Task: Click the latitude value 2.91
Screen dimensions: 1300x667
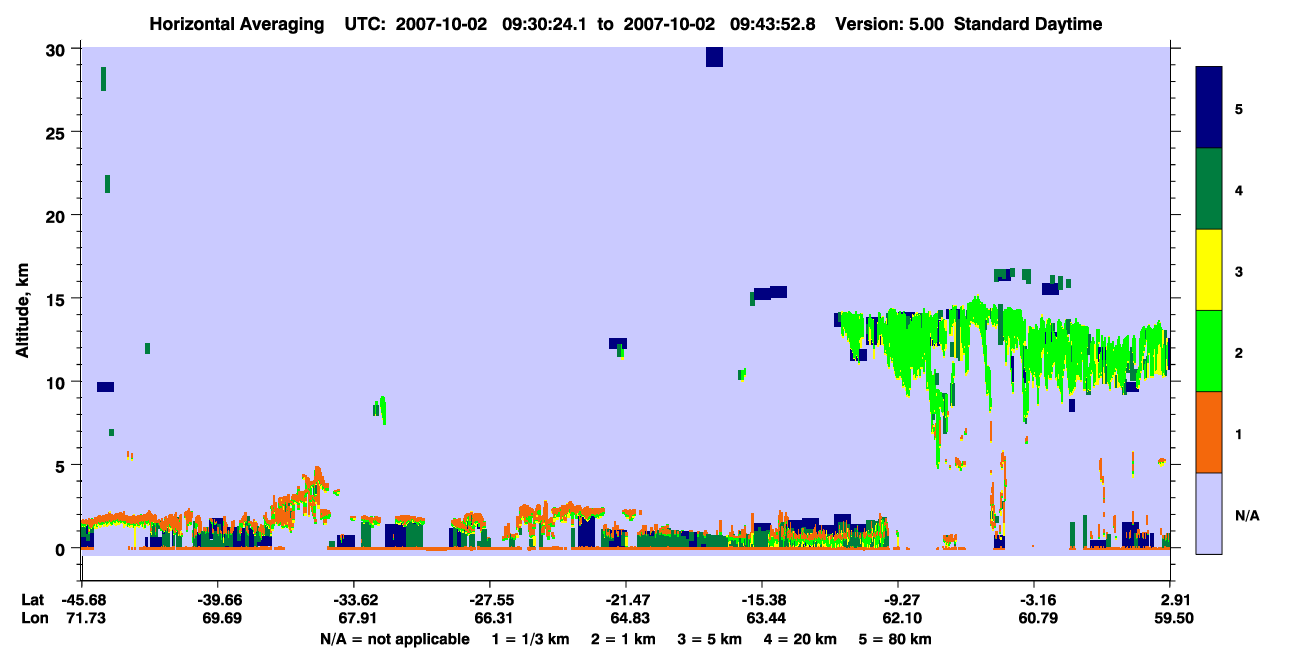Action: 1176,600
